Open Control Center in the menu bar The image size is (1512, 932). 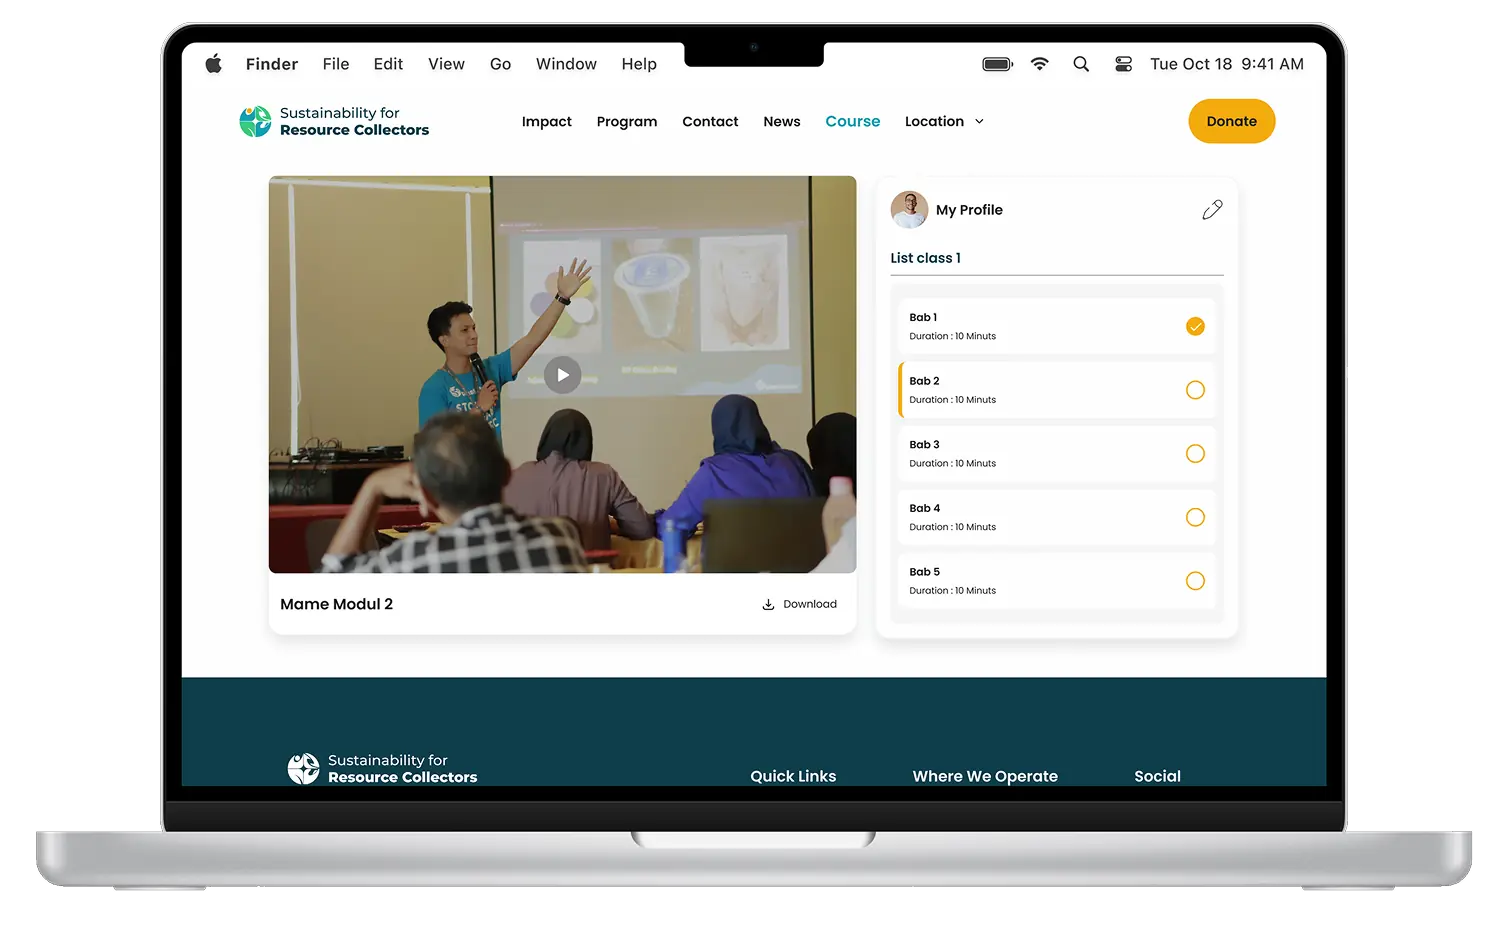tap(1123, 64)
